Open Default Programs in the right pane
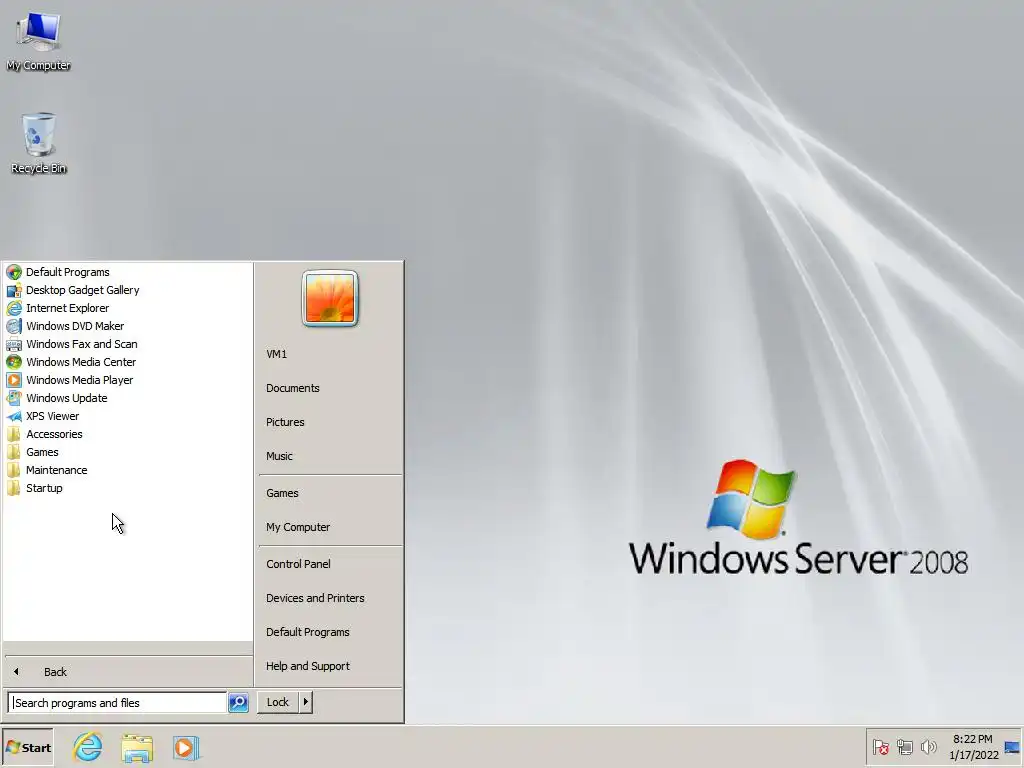This screenshot has width=1024, height=768. pos(308,632)
